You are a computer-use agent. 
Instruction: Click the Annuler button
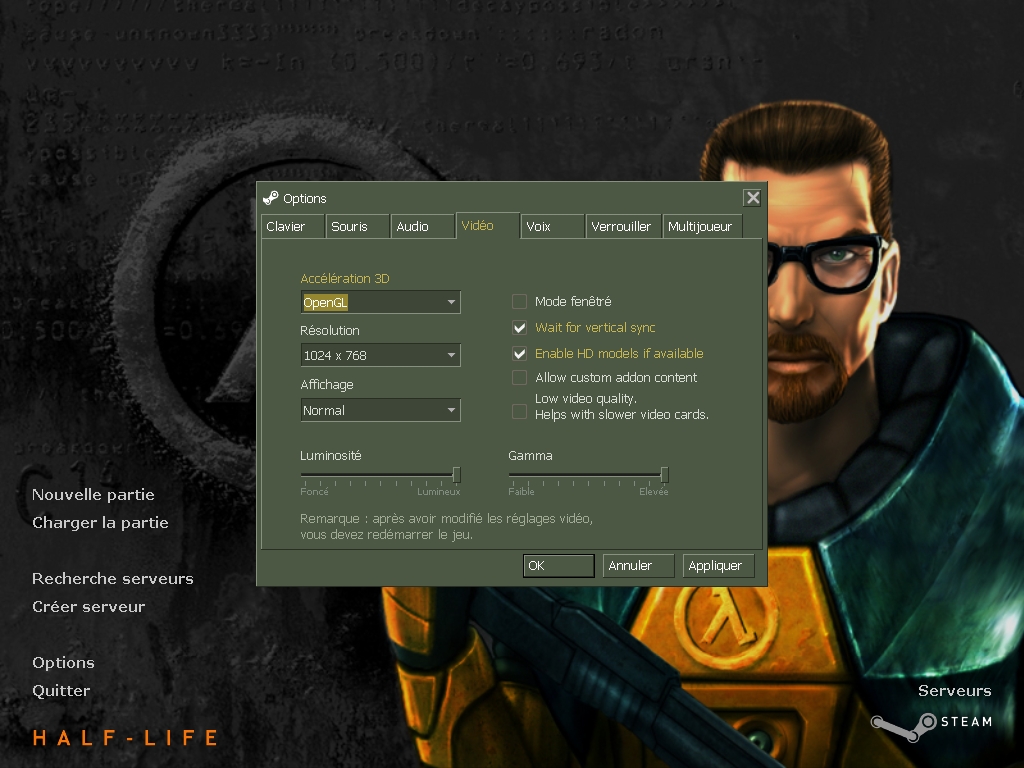639,566
